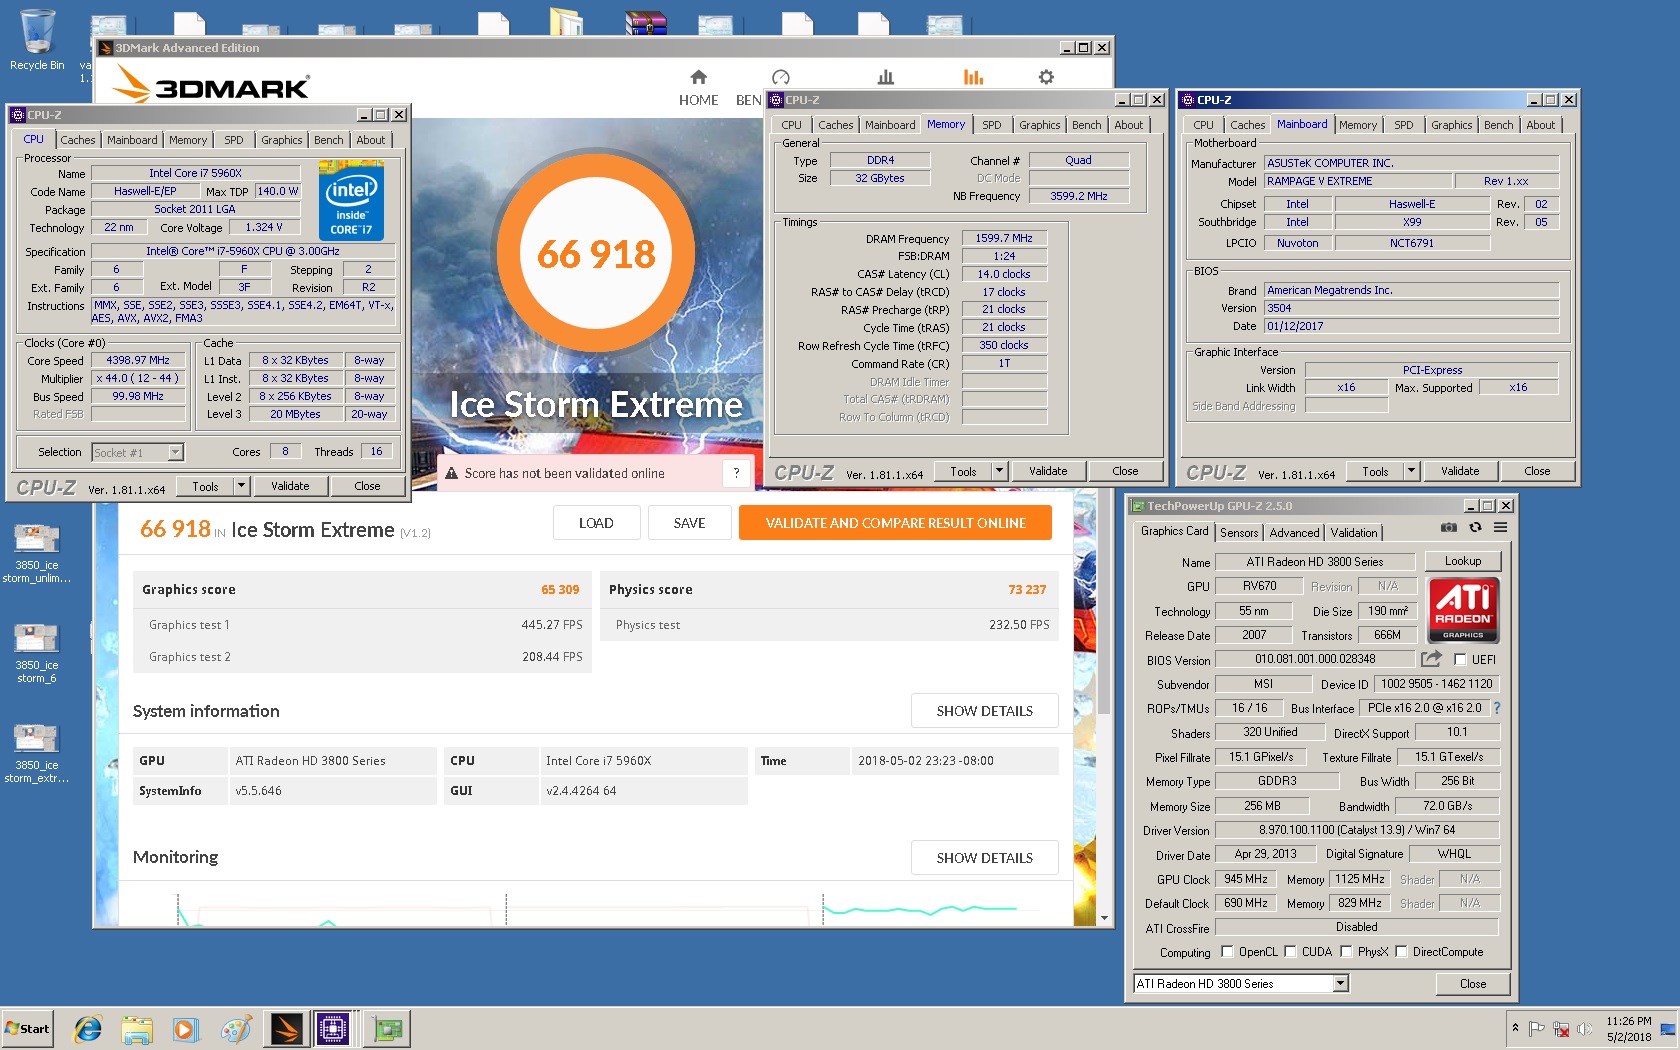1680x1050 pixels.
Task: Show taskbar hidden icons arrow
Action: 1515,1028
